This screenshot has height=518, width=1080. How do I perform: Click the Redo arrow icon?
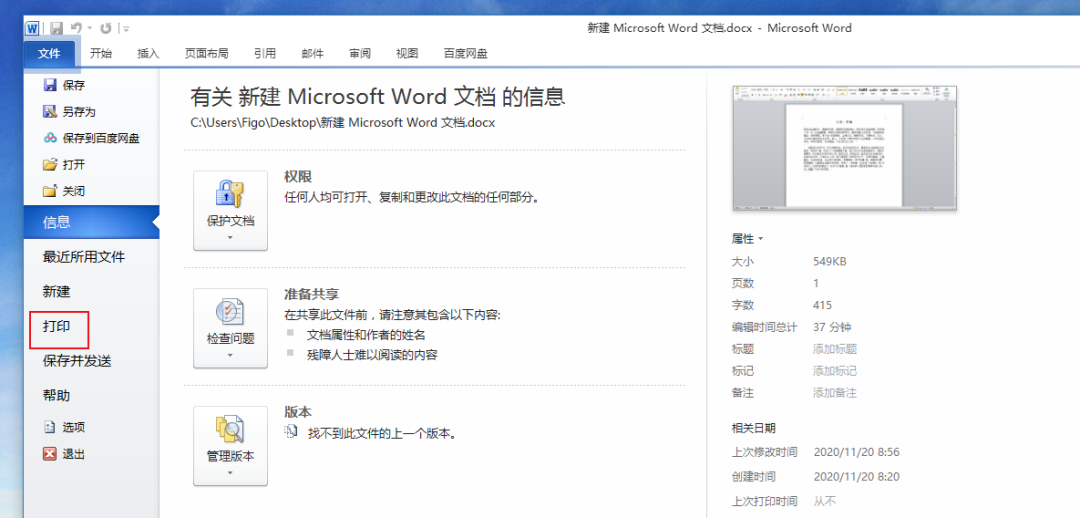[x=105, y=28]
